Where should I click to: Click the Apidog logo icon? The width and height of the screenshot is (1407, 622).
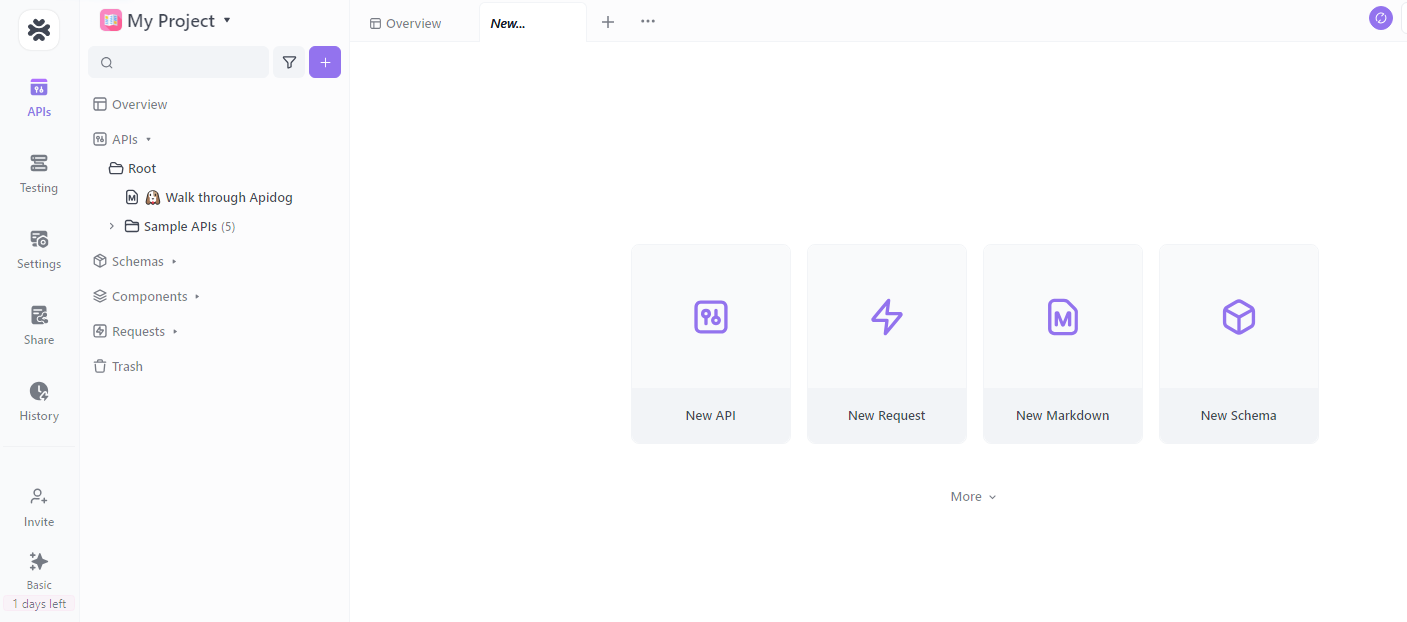[x=39, y=30]
